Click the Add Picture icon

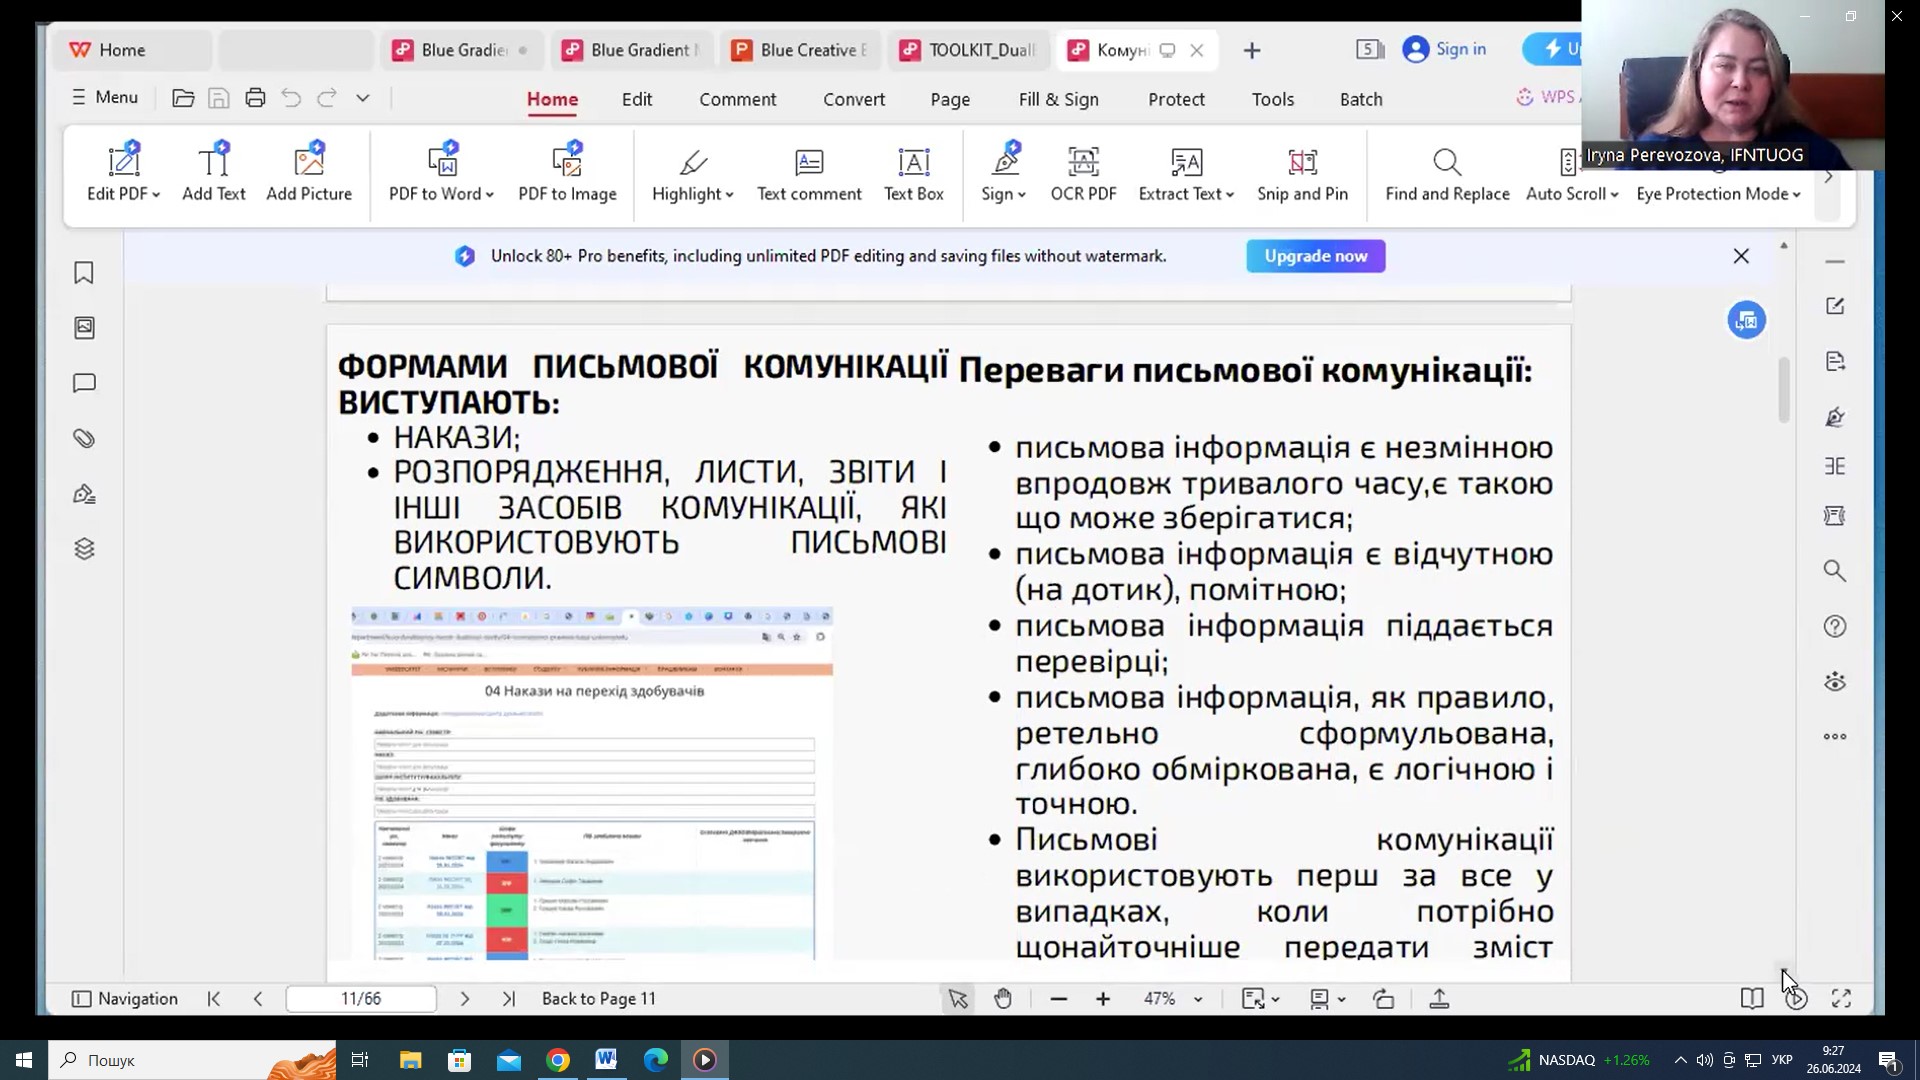pos(309,162)
